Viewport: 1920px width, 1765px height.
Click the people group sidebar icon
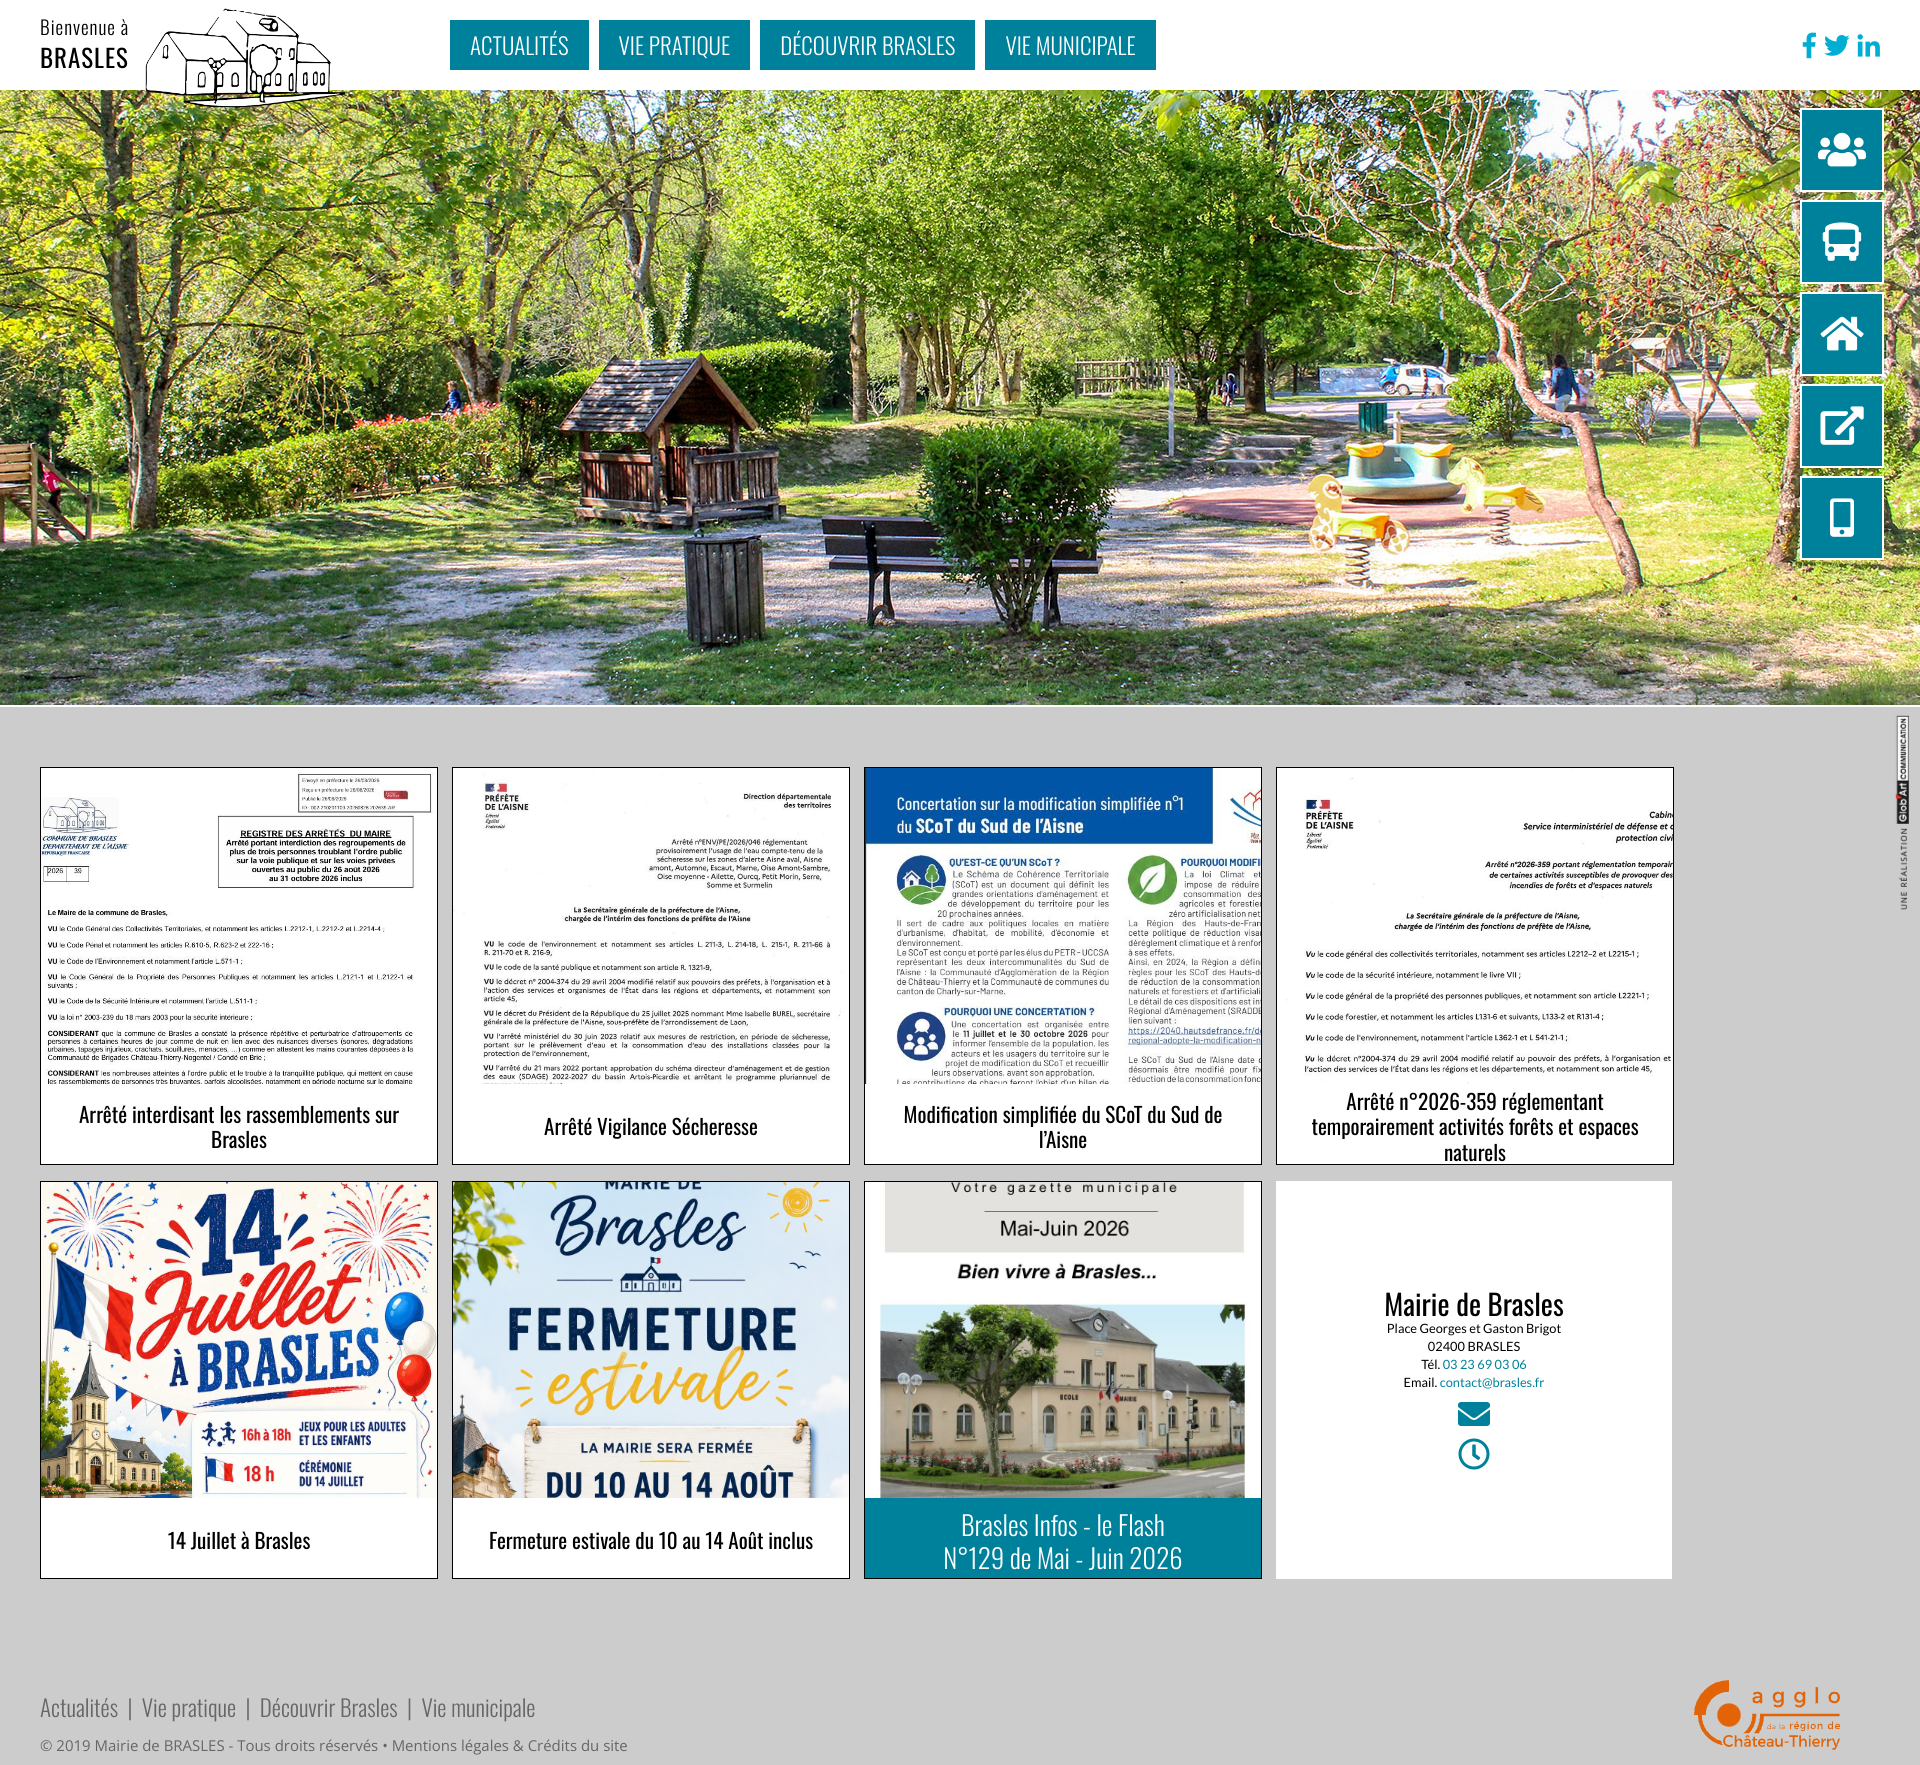pos(1841,150)
